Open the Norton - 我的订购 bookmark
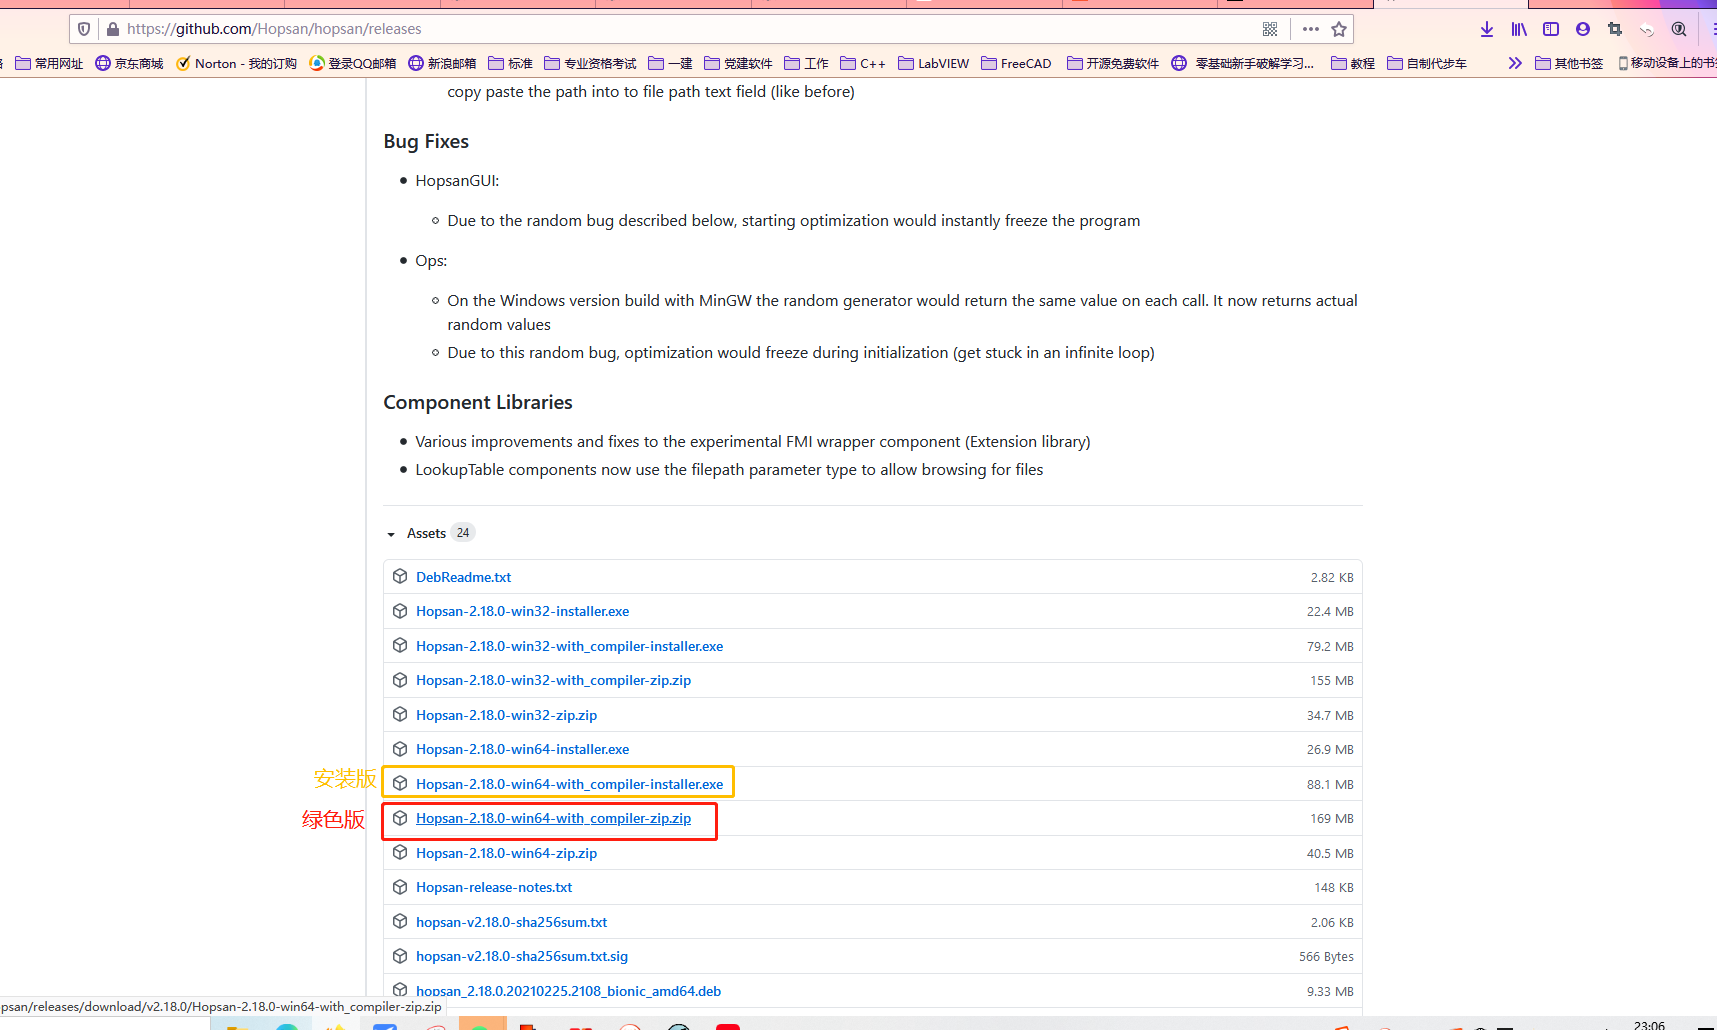 pos(236,63)
